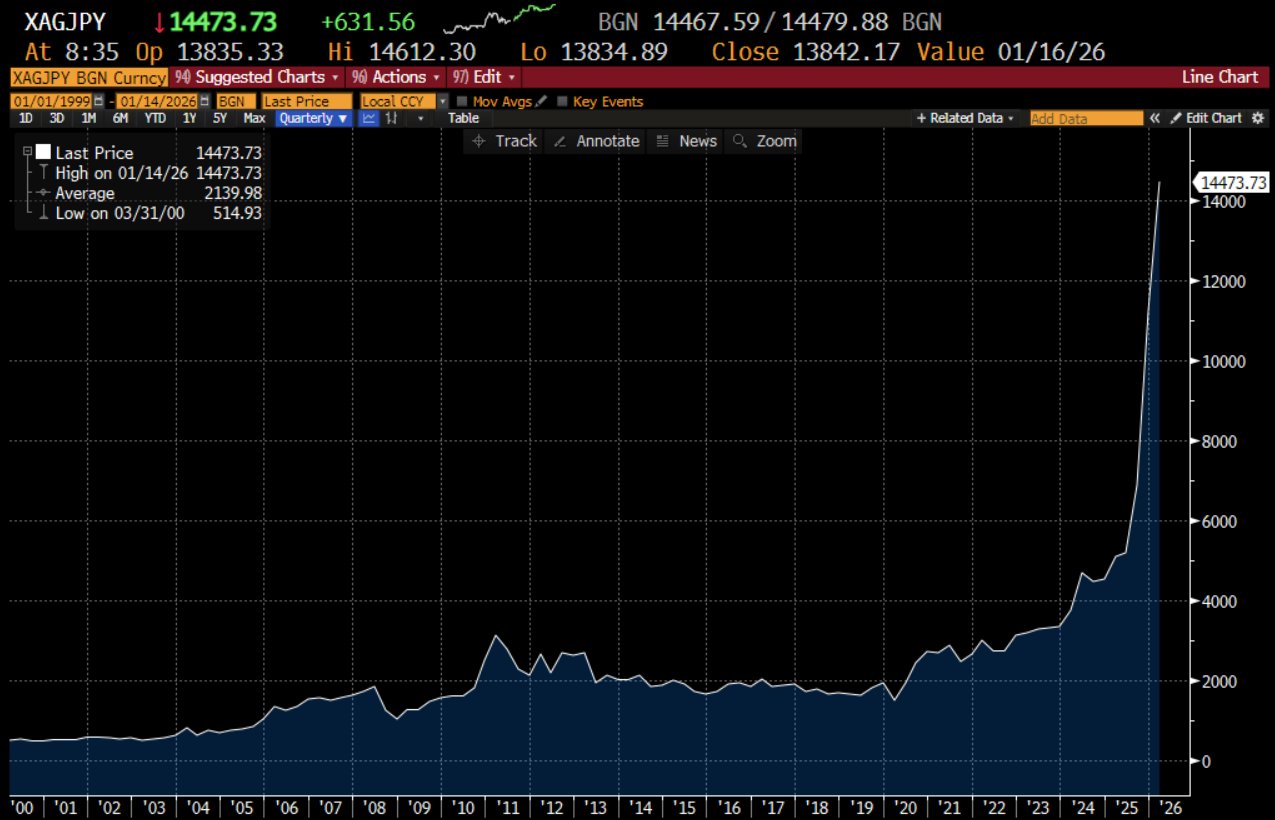
Task: Enable the Mov Avgs checkbox
Action: point(461,101)
